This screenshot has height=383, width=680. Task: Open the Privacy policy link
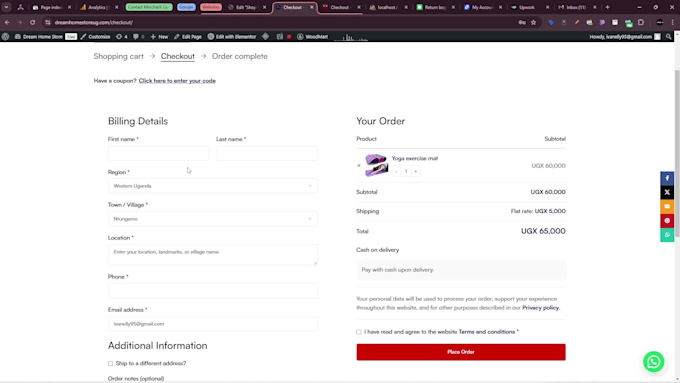click(540, 308)
